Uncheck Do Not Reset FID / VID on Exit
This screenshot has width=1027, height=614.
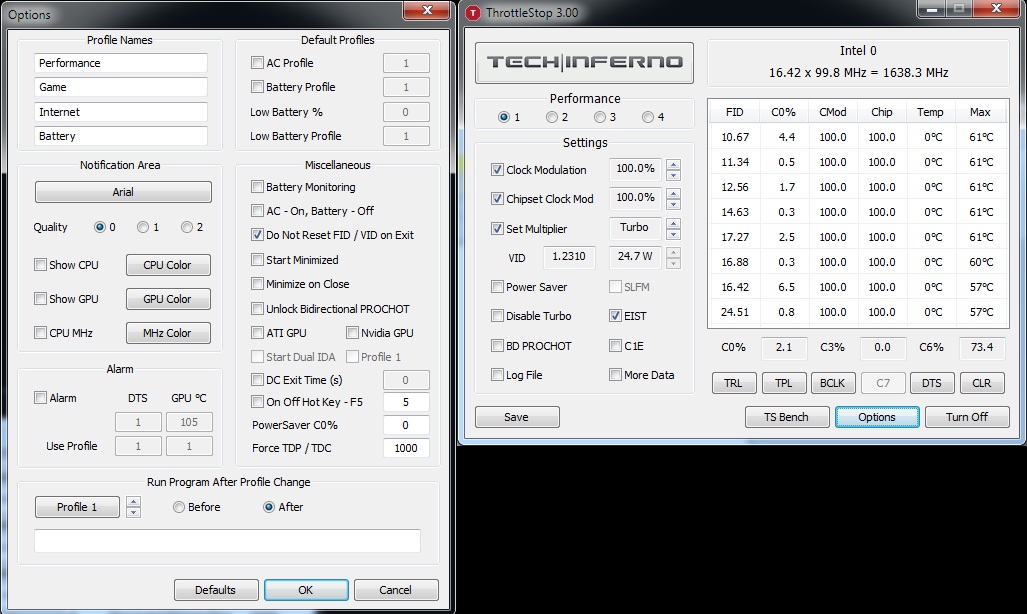click(257, 235)
